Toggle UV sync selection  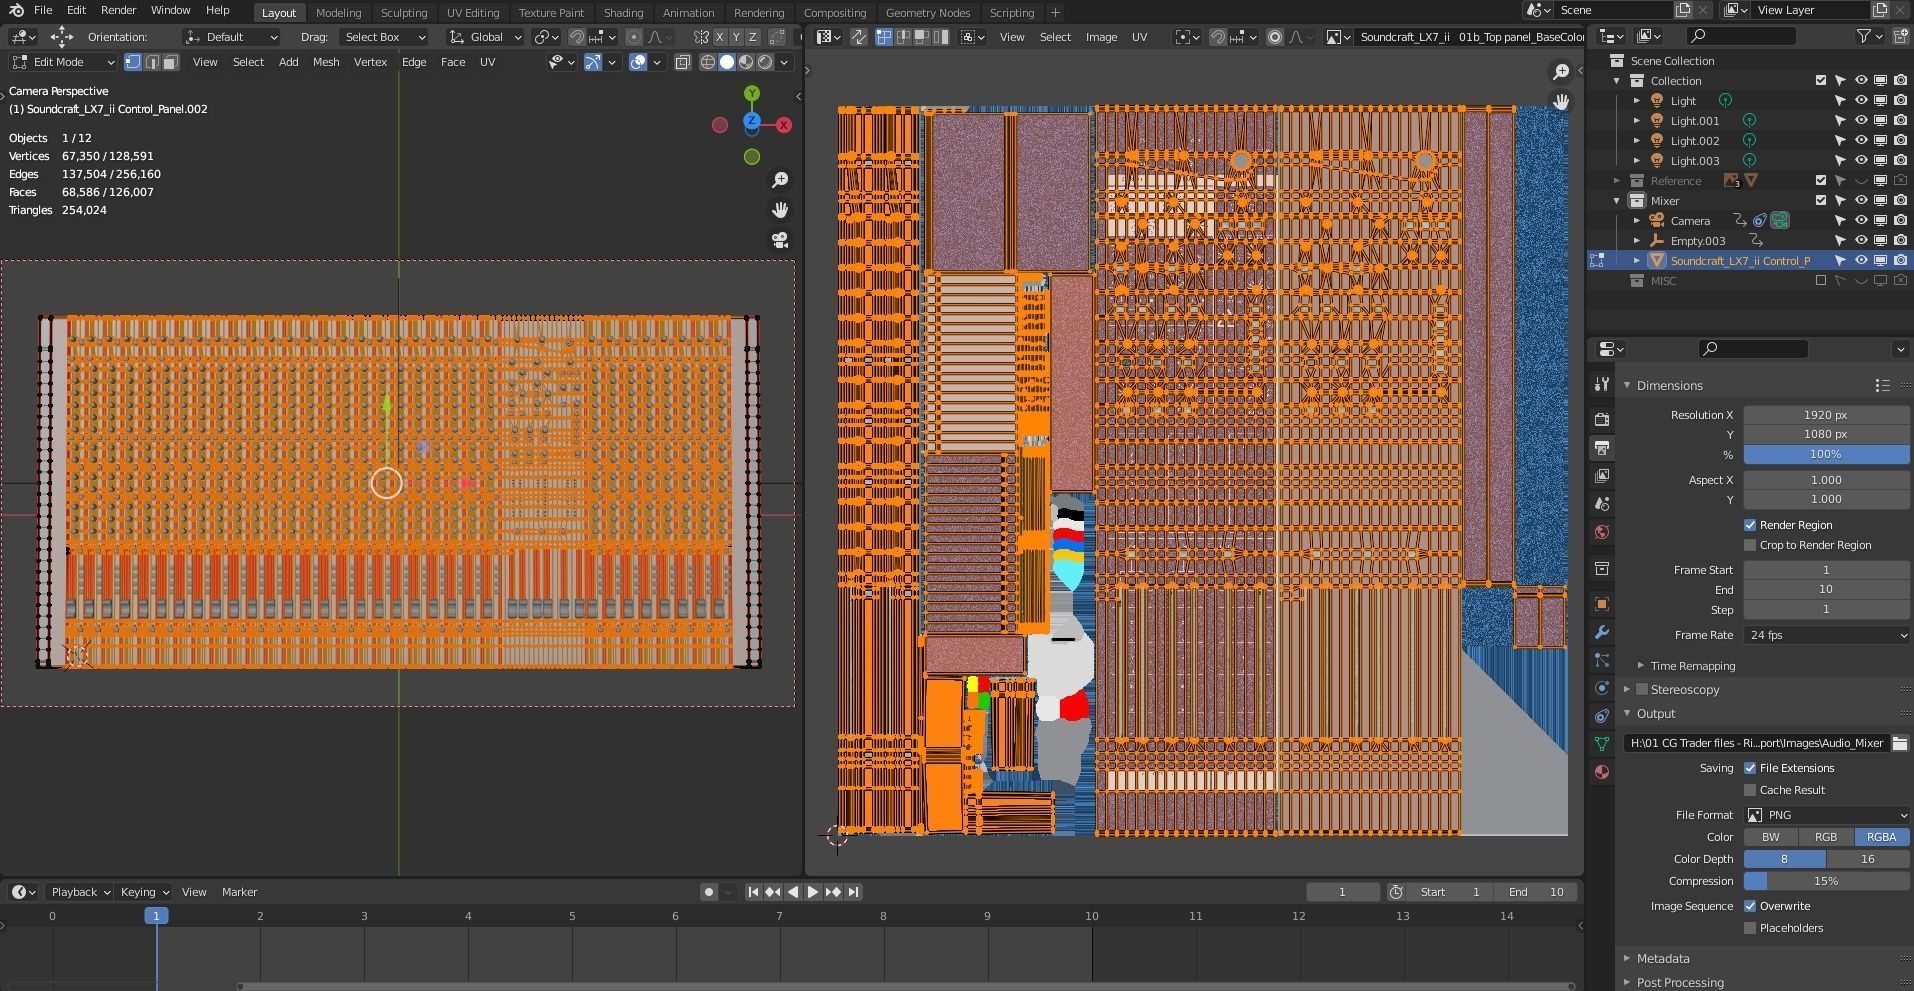click(859, 37)
